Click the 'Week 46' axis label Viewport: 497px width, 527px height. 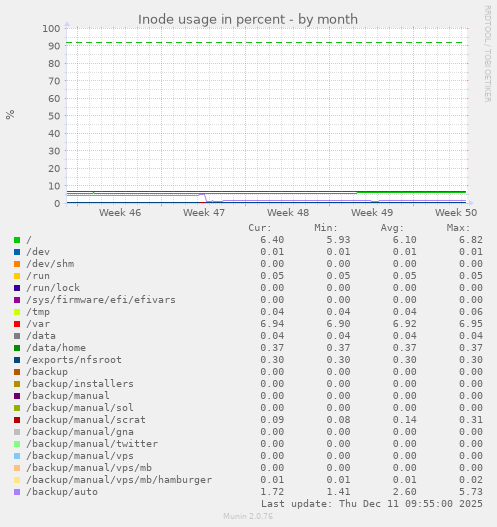tap(120, 212)
